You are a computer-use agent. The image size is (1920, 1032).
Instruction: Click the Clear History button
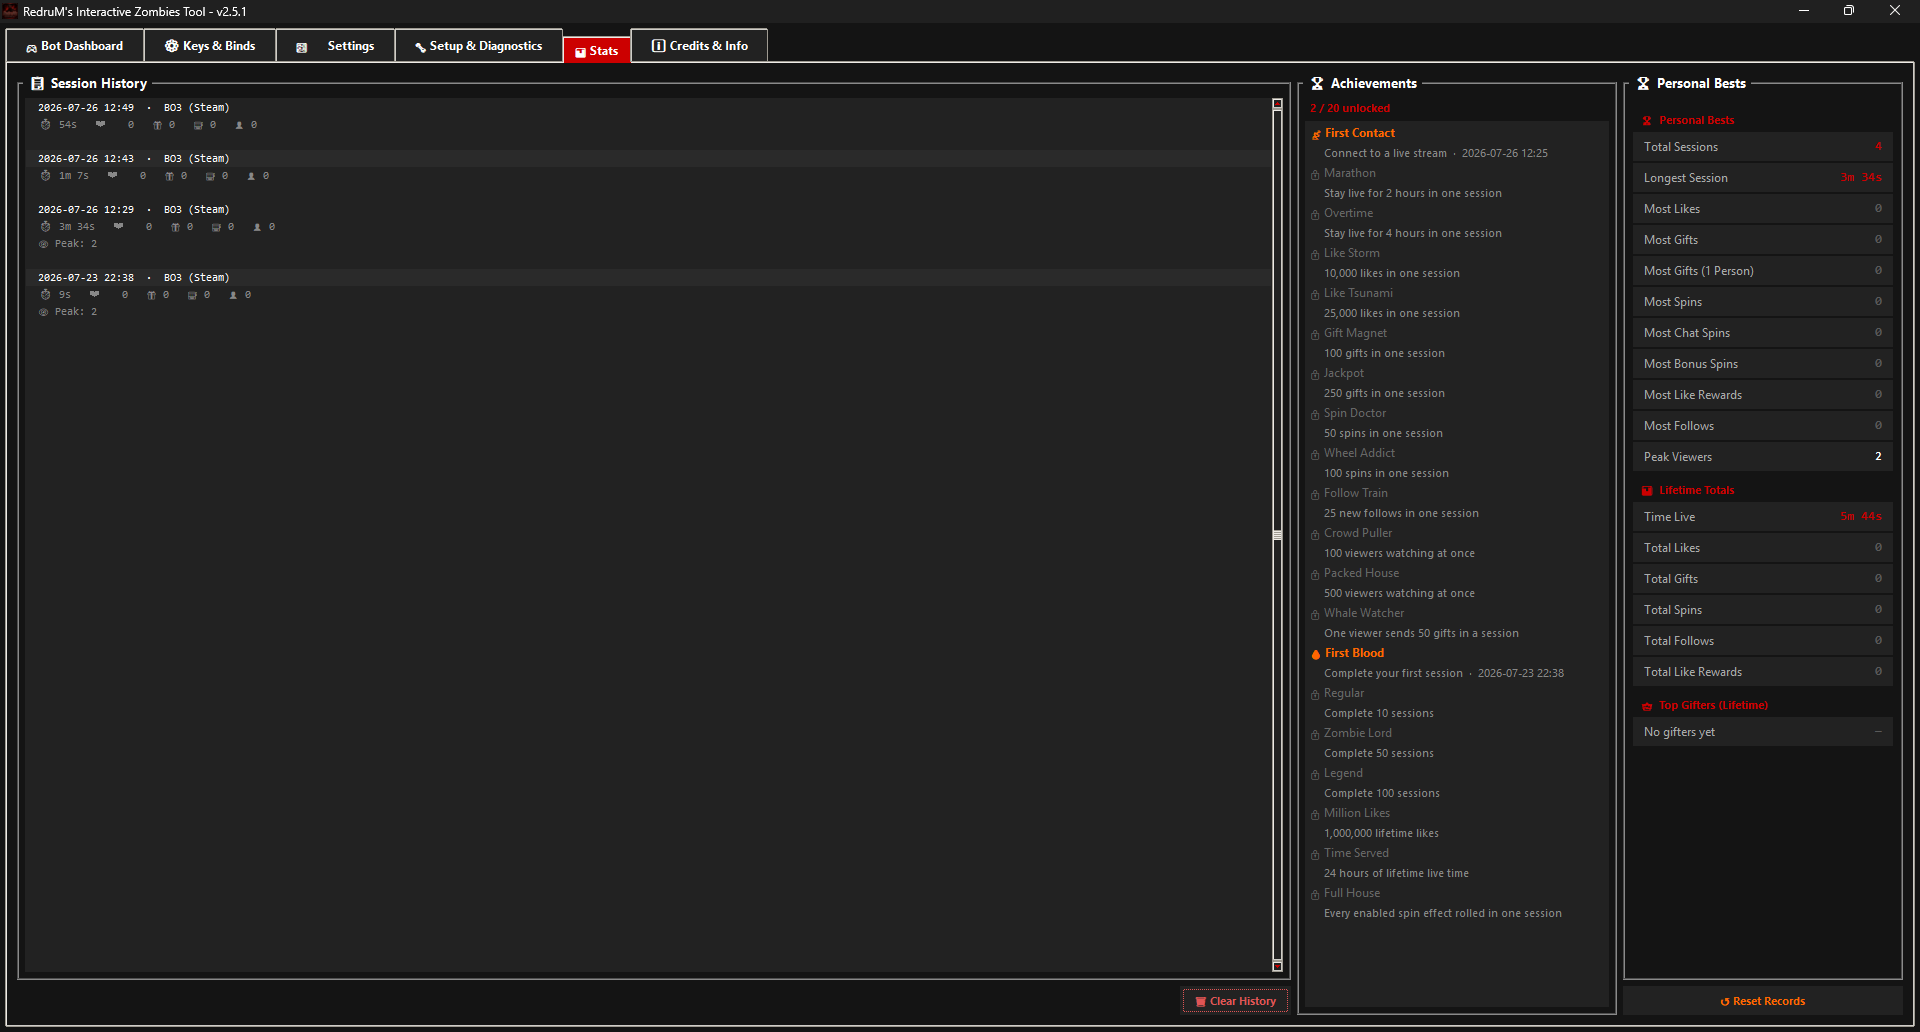click(1235, 1001)
